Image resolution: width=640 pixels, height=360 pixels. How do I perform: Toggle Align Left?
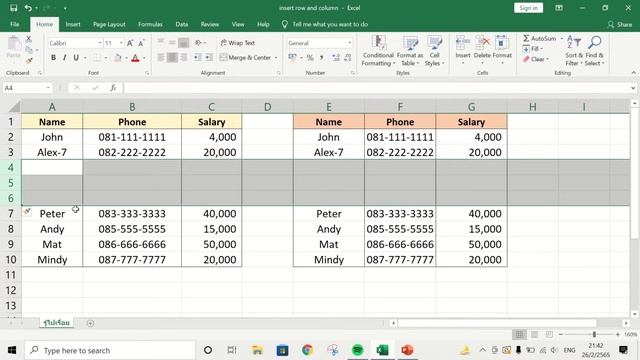(161, 57)
